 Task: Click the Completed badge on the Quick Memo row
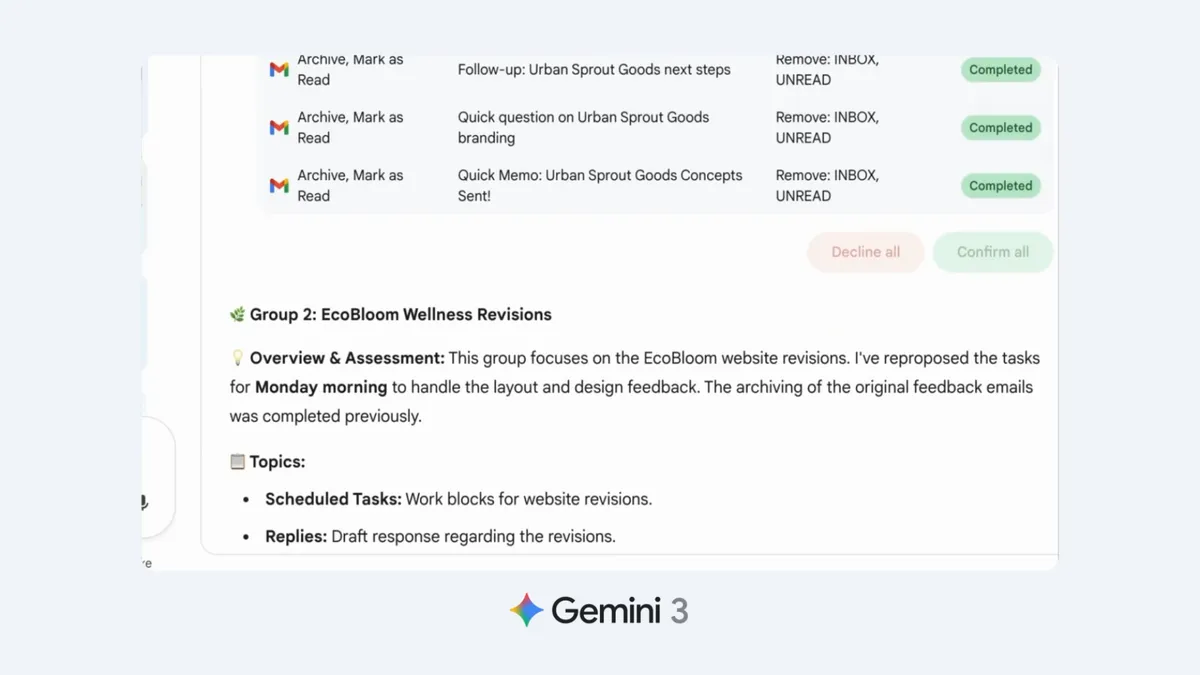pyautogui.click(x=1000, y=185)
